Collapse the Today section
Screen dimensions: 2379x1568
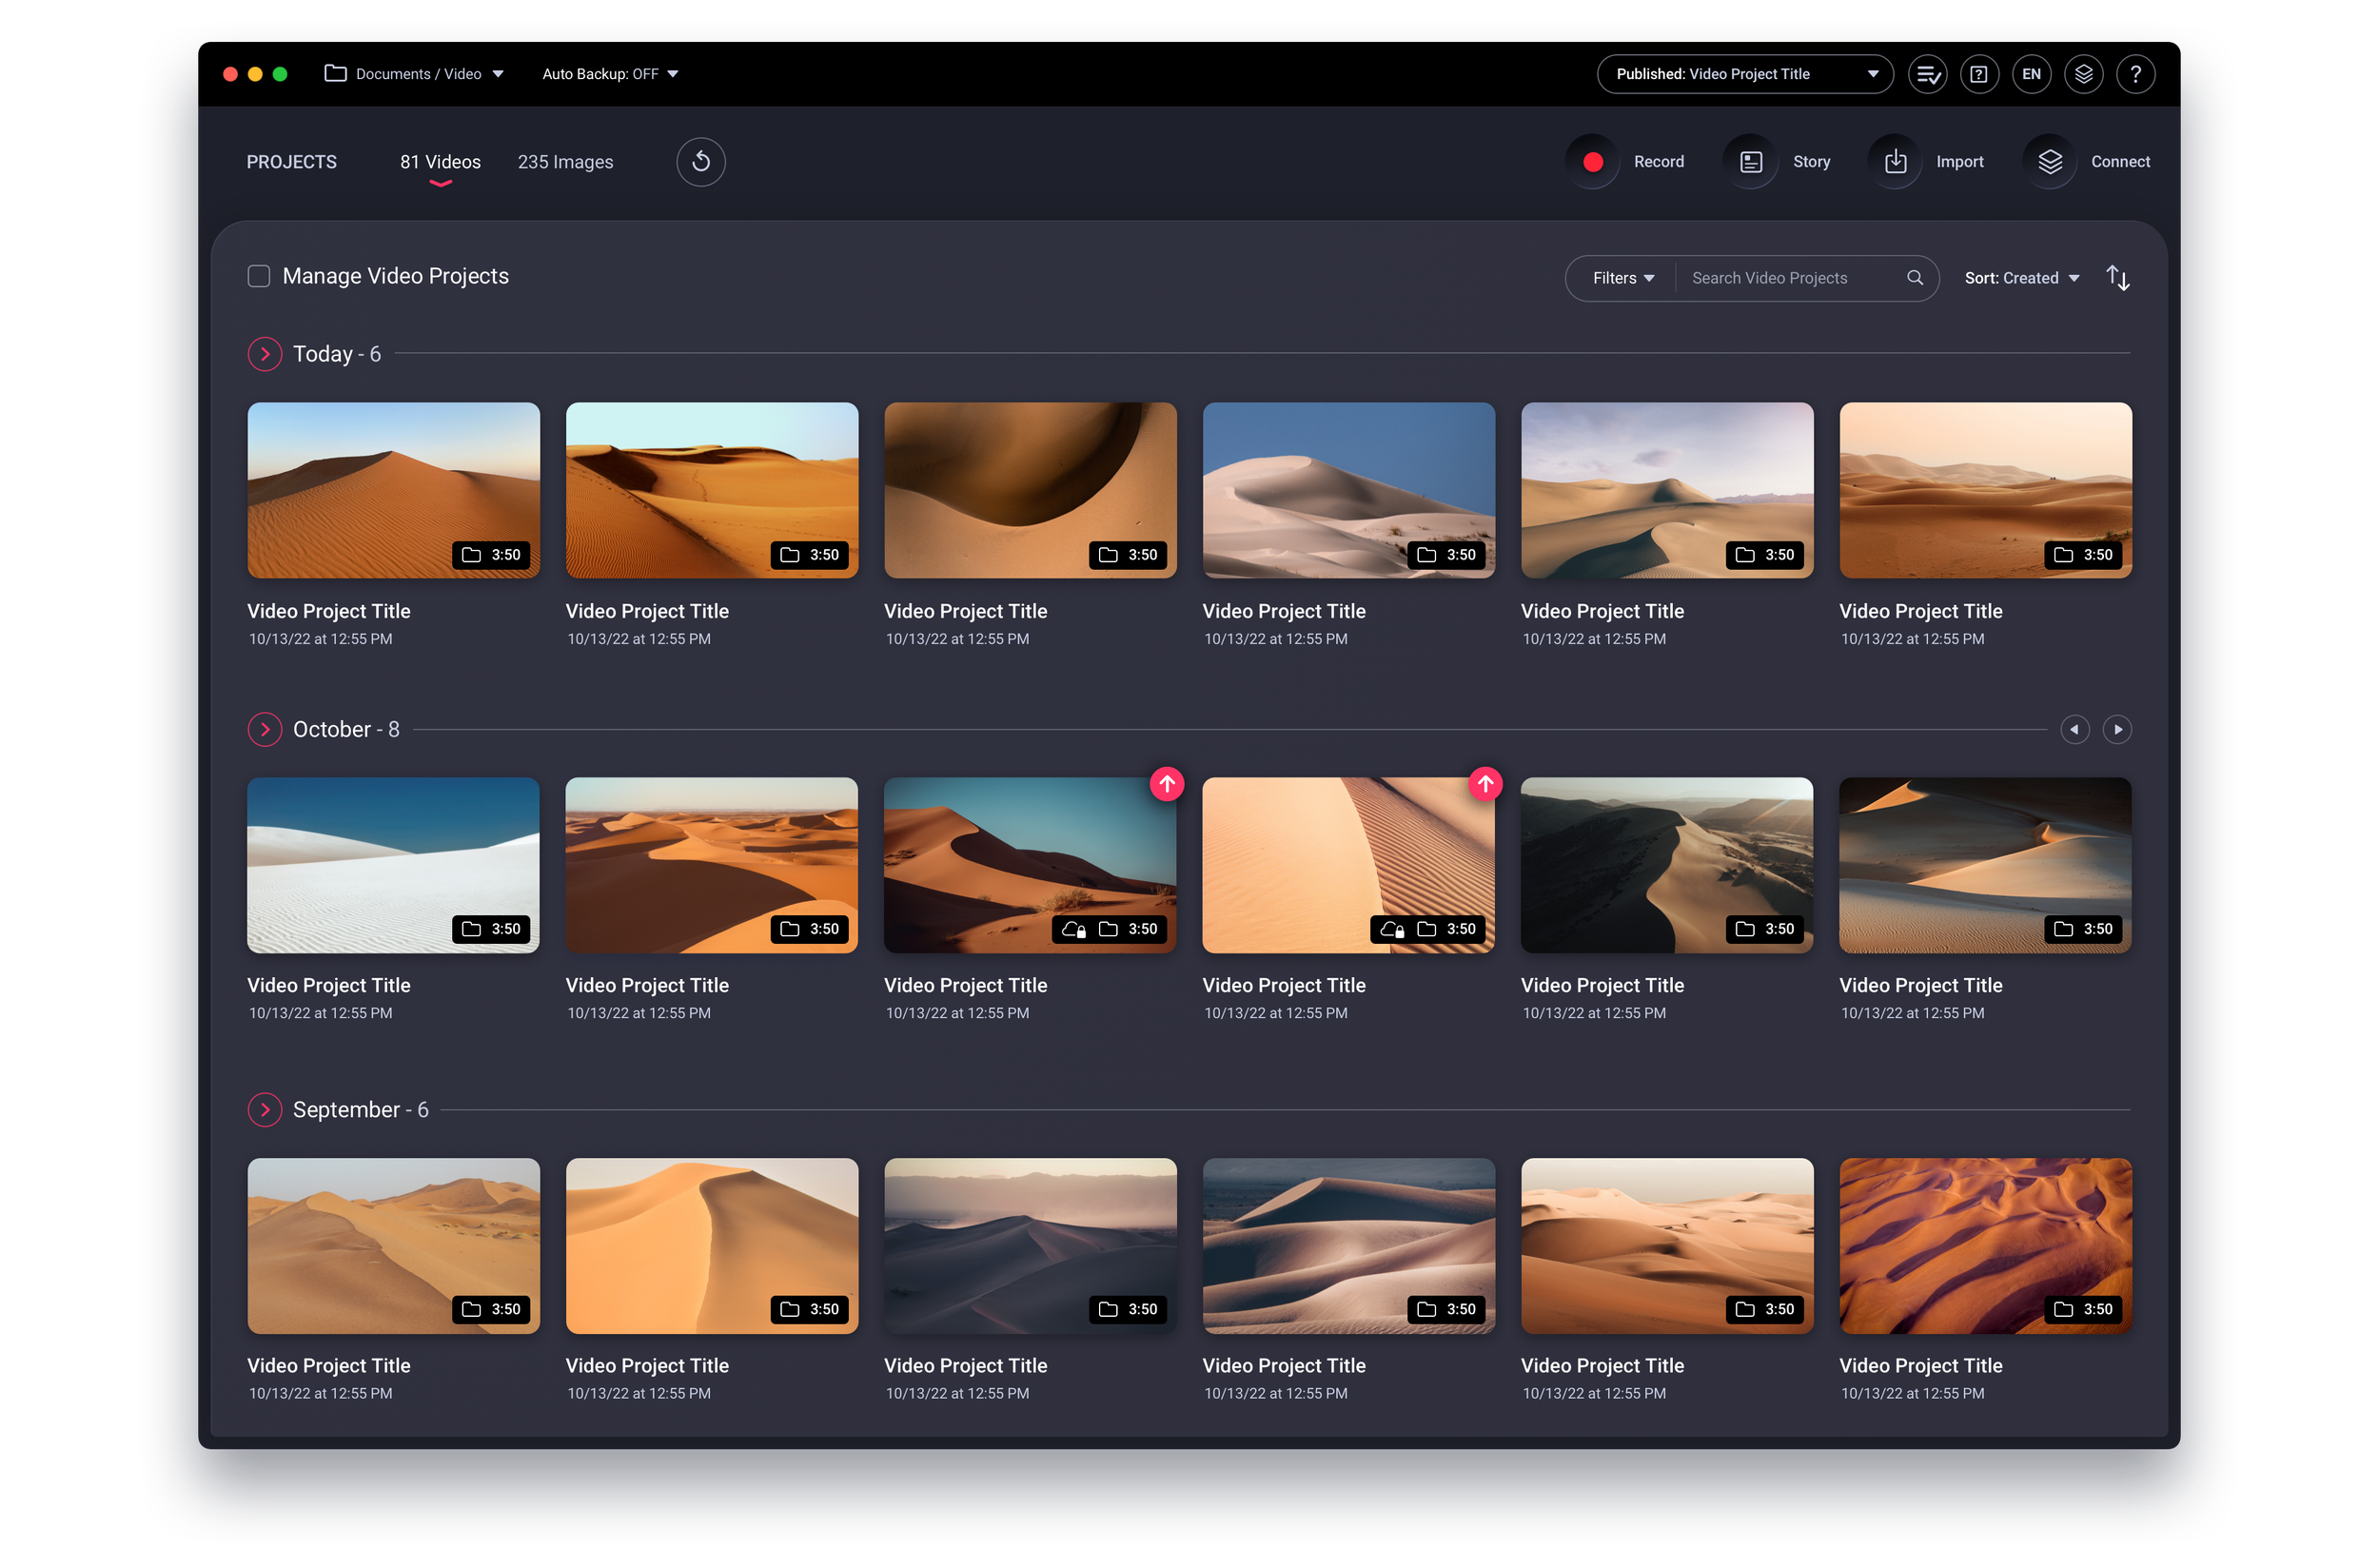pyautogui.click(x=264, y=353)
